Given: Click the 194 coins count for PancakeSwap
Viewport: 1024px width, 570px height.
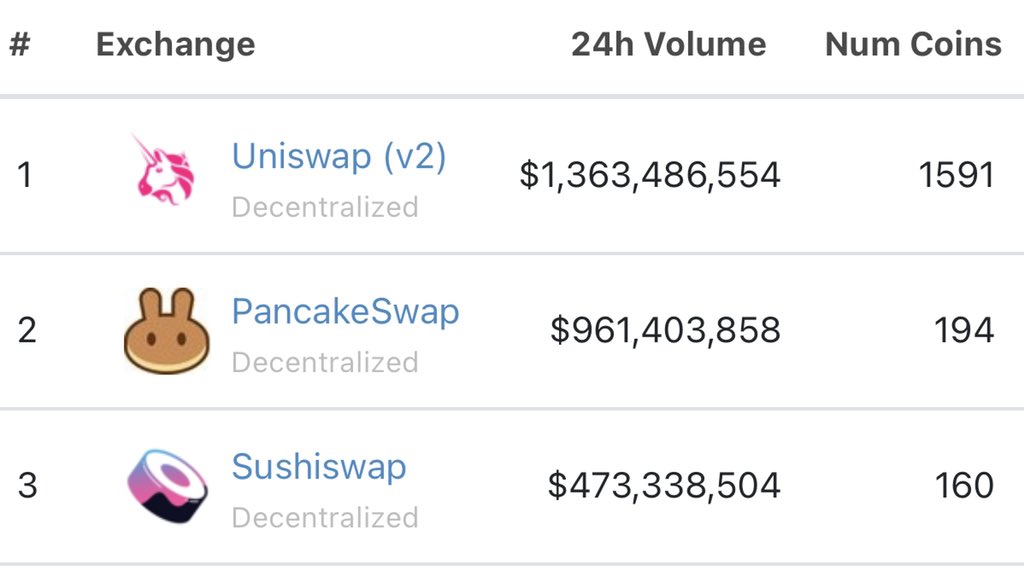Looking at the screenshot, I should (964, 330).
